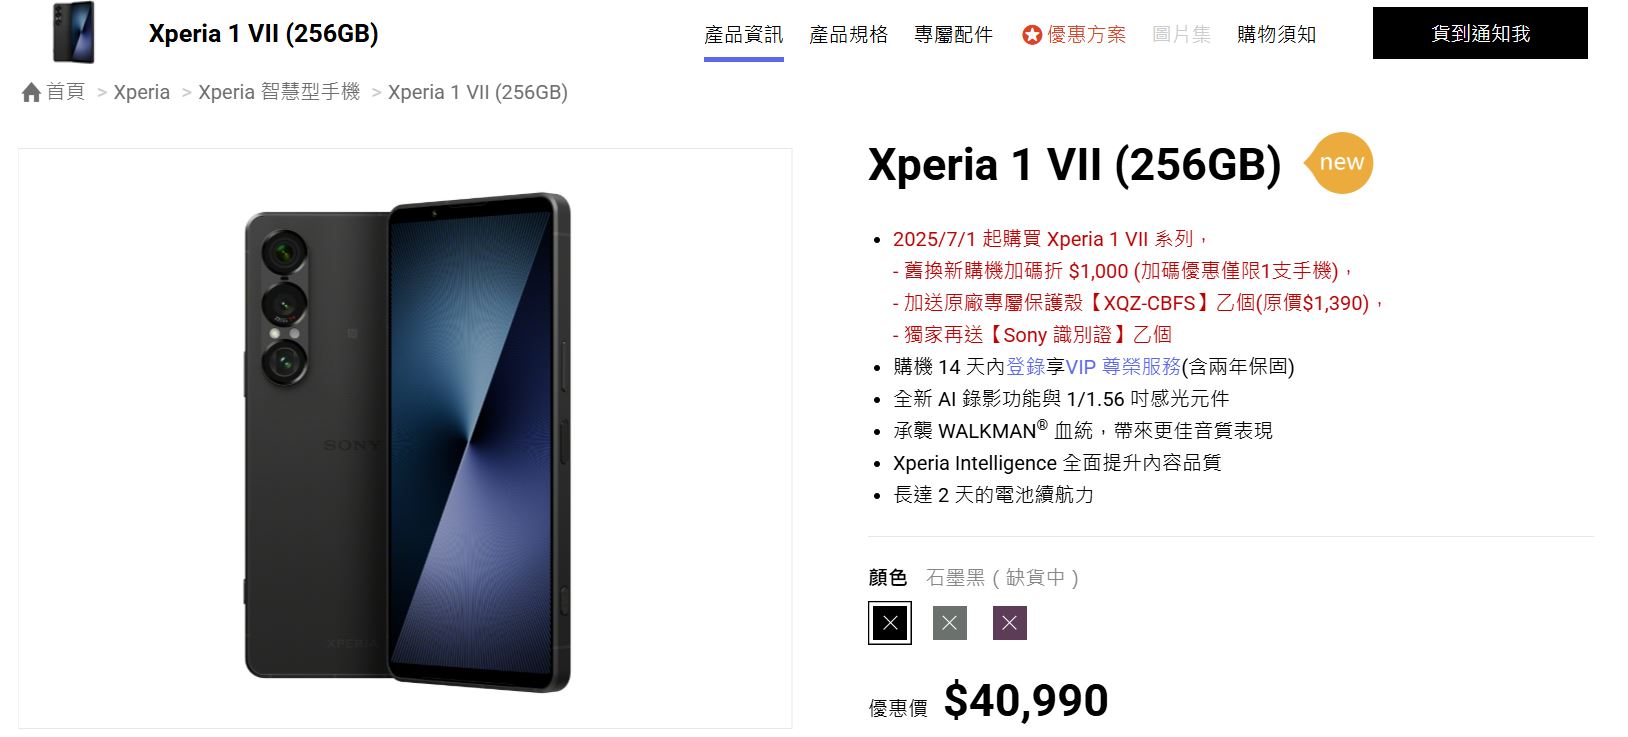This screenshot has width=1628, height=737.
Task: Click the 圖片集 tab
Action: (x=1181, y=35)
